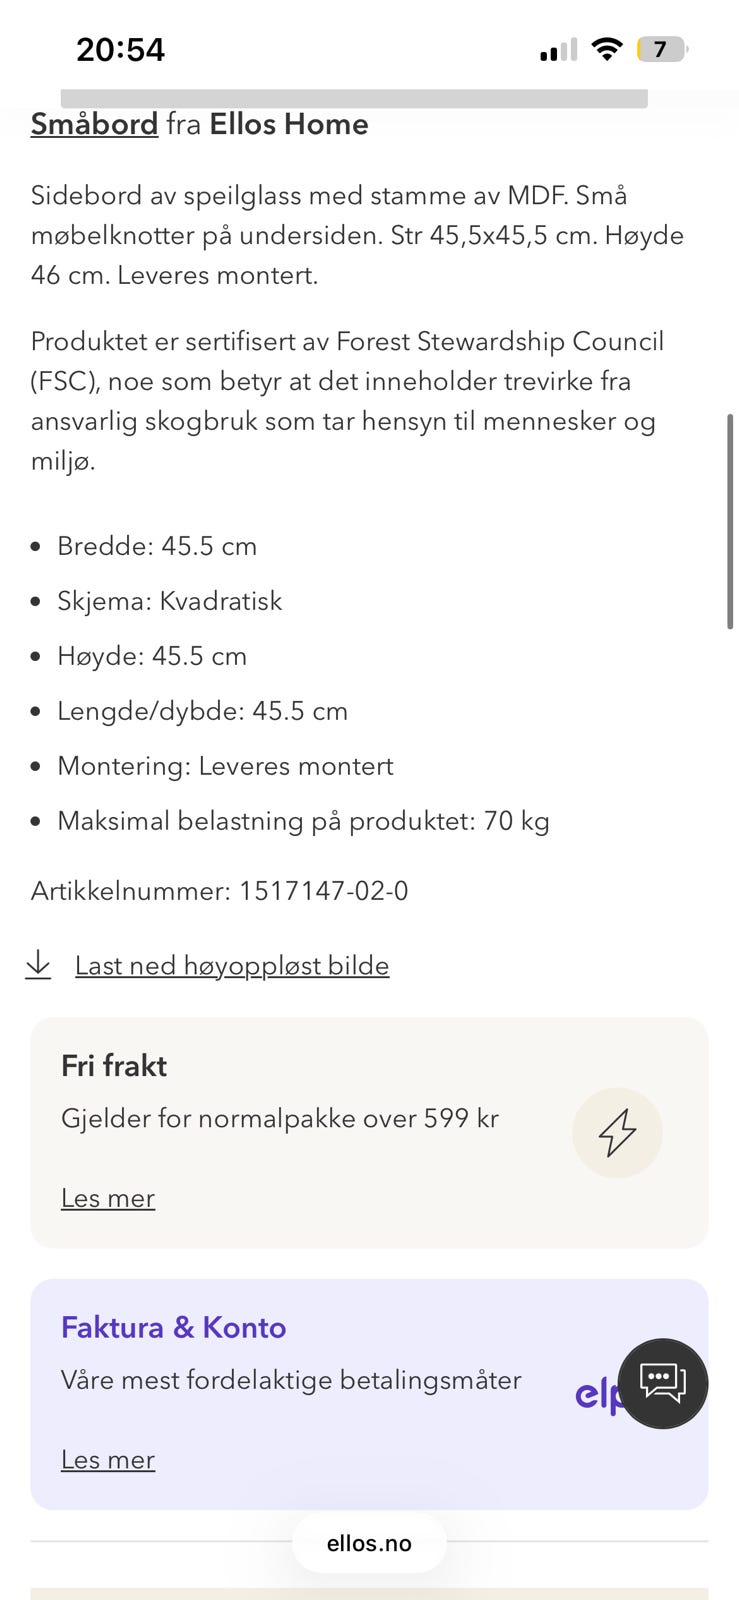Screen dimensions: 739x1600
Task: Tap the cellular signal bars icon
Action: click(558, 50)
